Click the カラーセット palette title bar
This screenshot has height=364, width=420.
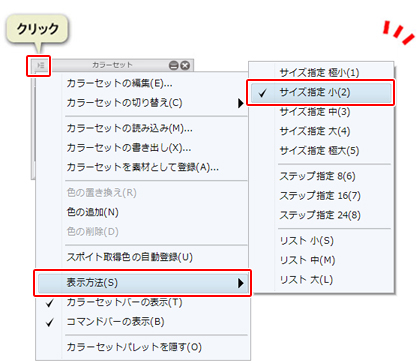pyautogui.click(x=112, y=65)
